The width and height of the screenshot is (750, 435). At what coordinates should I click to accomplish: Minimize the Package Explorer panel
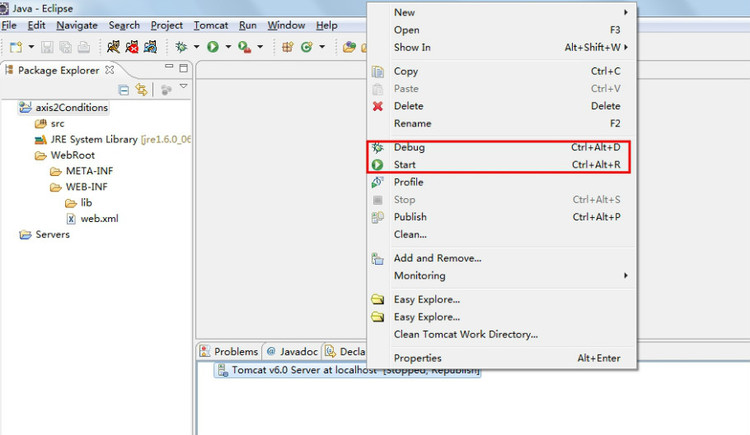169,67
